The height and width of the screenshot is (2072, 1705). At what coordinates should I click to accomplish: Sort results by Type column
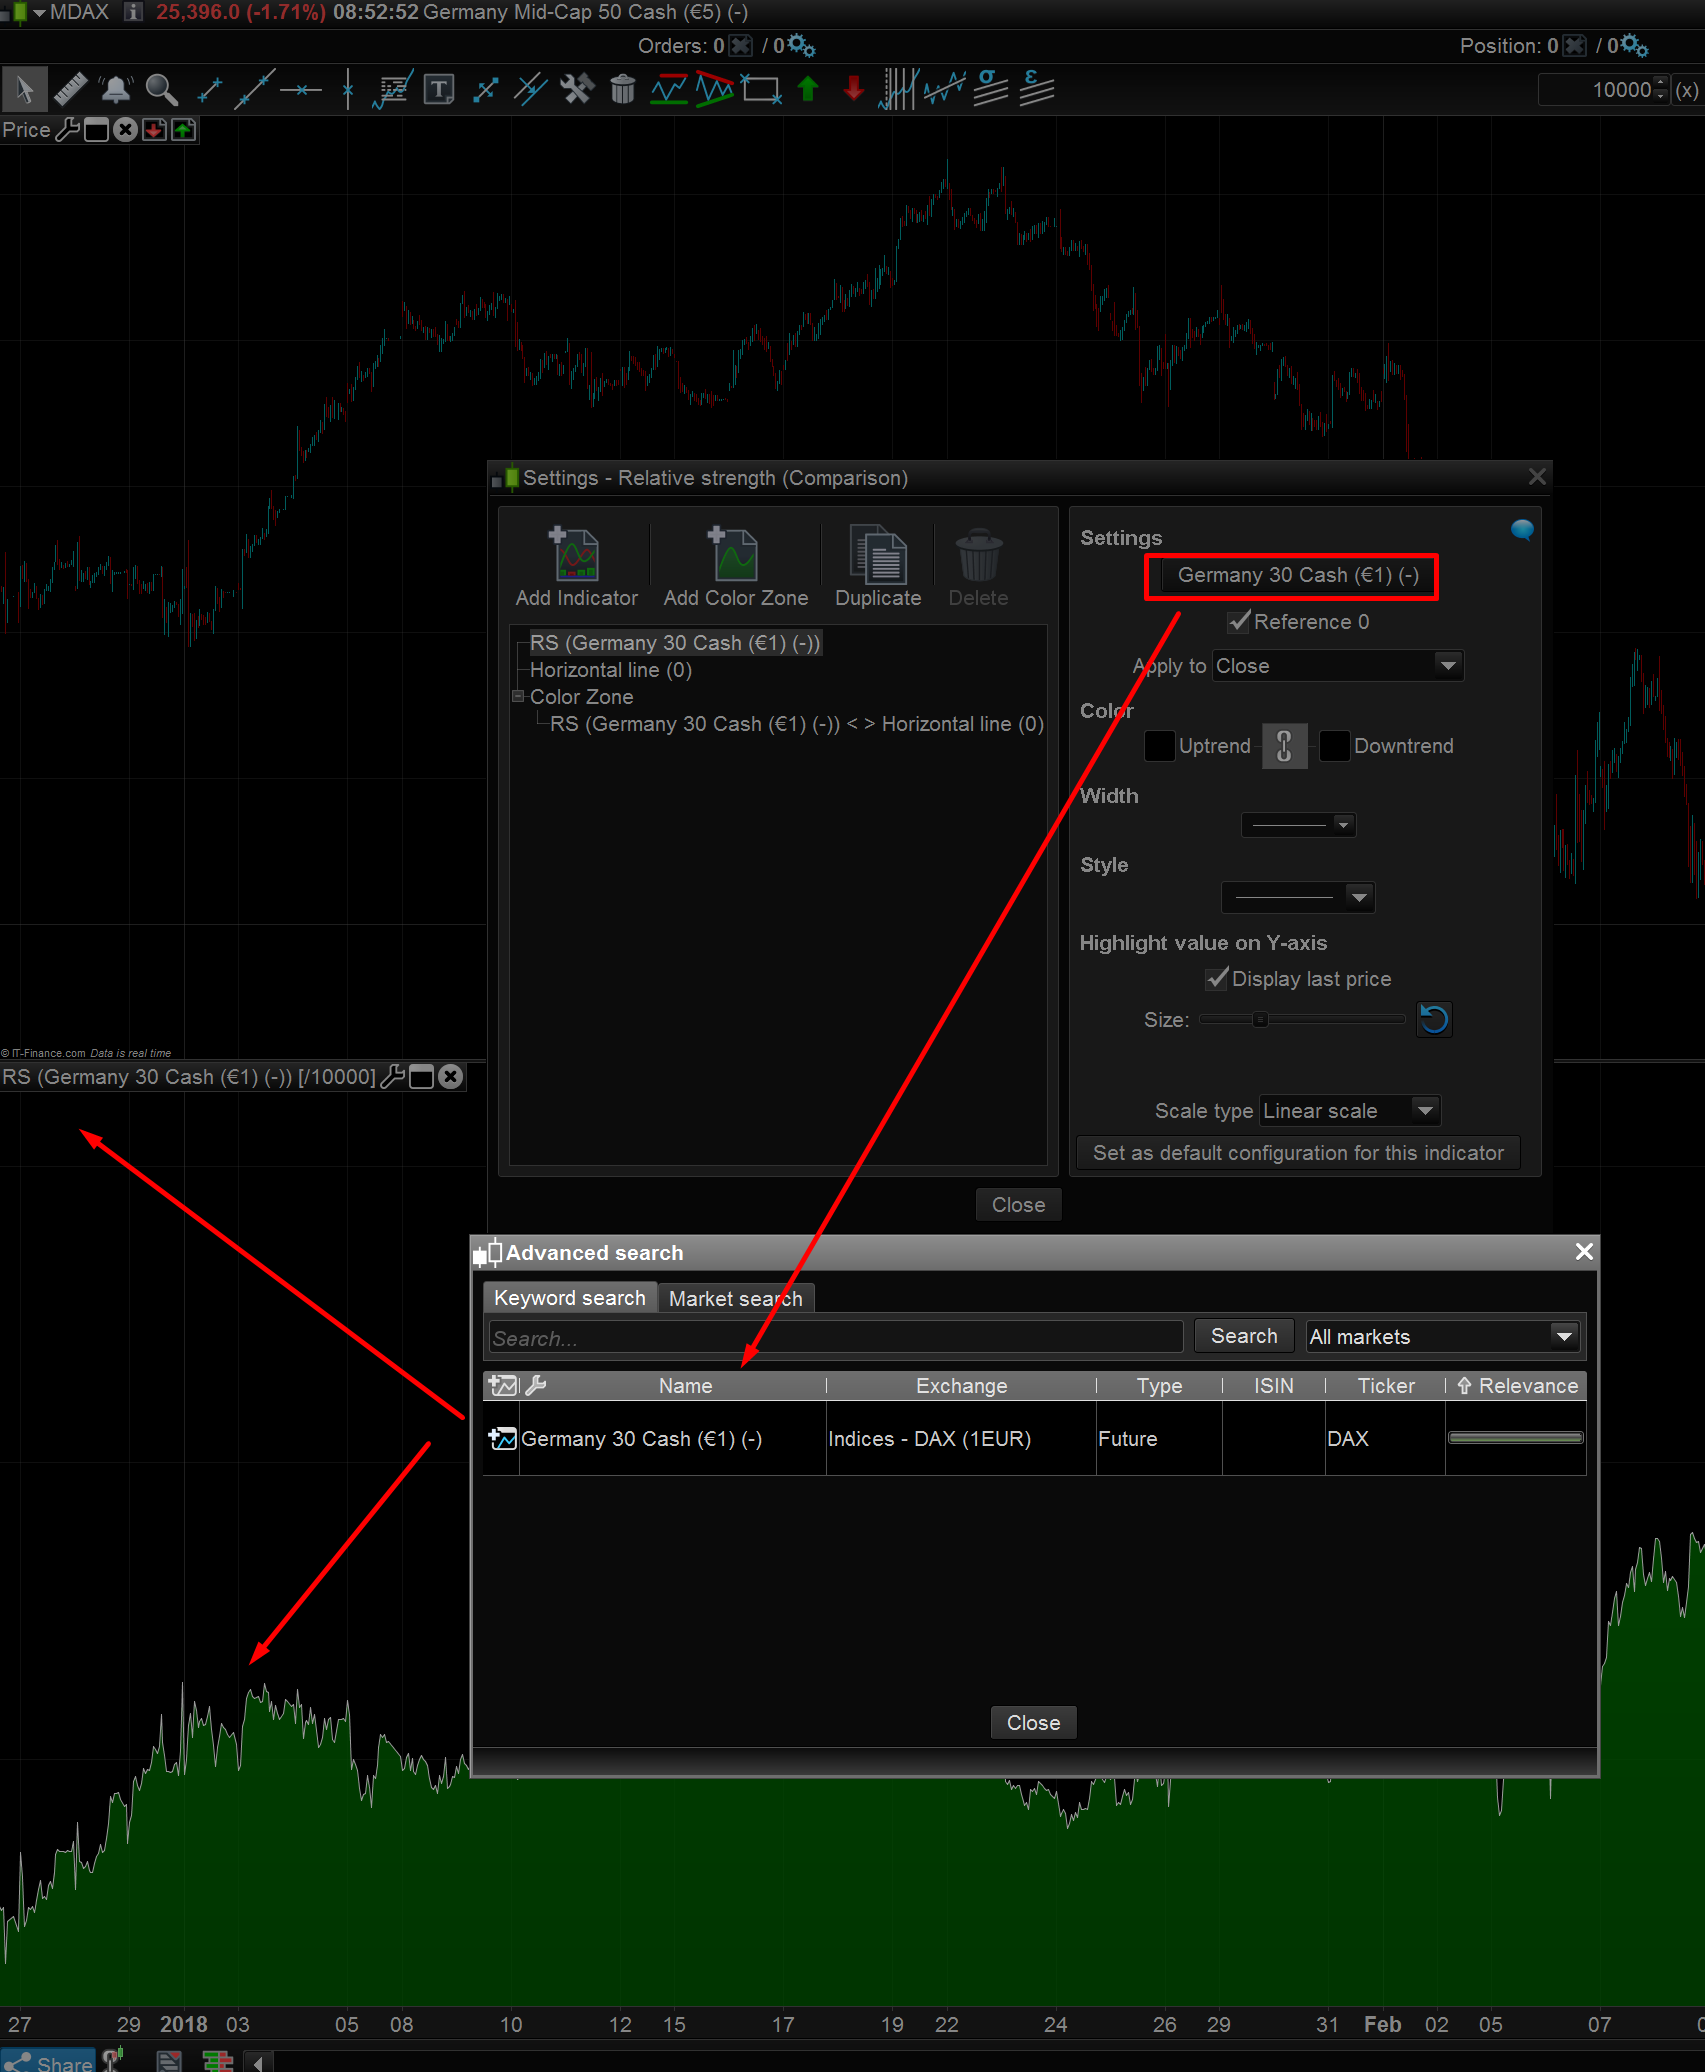(1160, 1386)
